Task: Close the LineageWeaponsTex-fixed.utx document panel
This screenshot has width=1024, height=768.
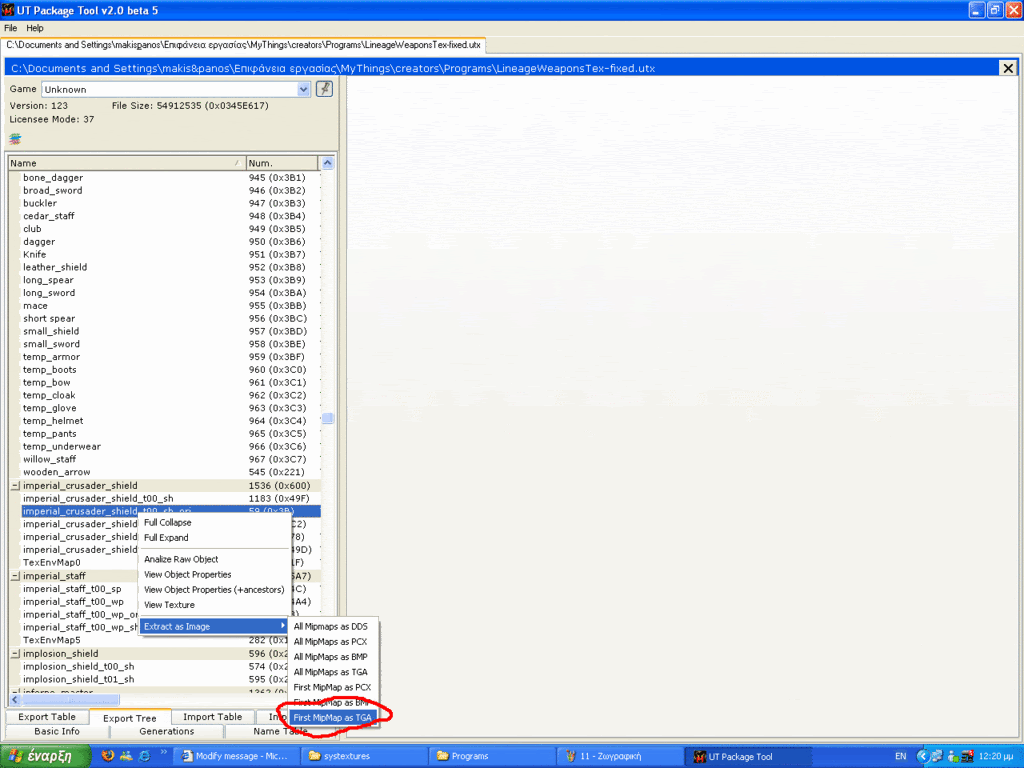Action: coord(1007,68)
